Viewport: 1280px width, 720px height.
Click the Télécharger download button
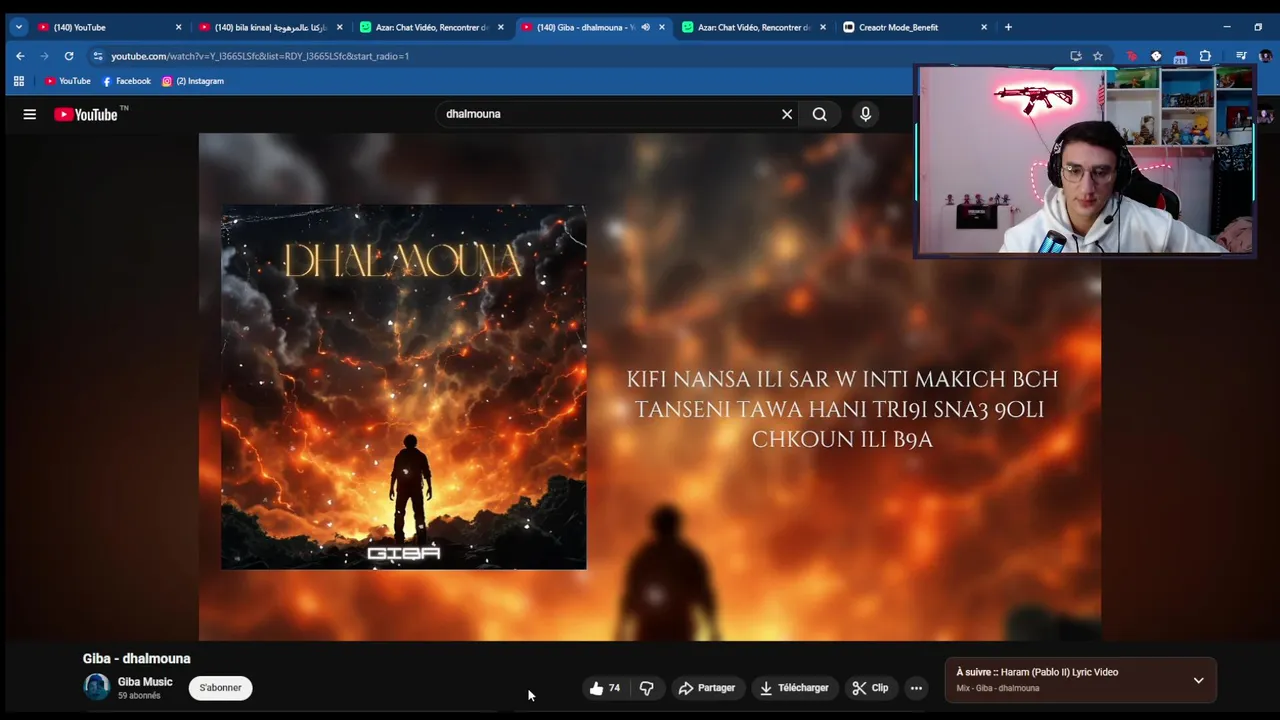pos(794,688)
